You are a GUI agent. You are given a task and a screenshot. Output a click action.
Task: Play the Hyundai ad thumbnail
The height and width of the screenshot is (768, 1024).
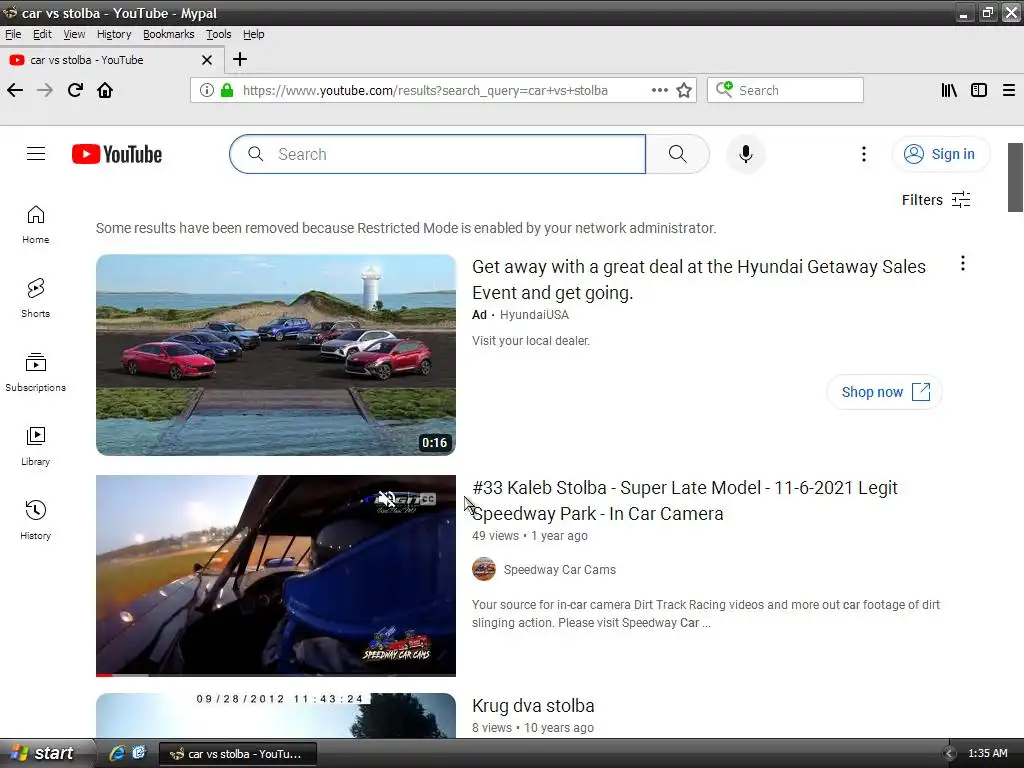tap(276, 355)
